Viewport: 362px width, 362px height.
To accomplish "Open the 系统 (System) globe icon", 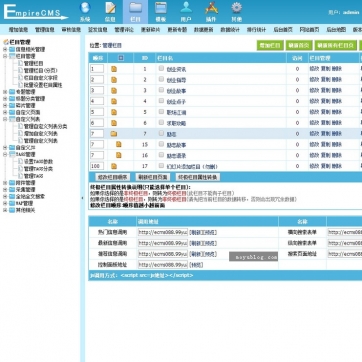I will [x=85, y=8].
